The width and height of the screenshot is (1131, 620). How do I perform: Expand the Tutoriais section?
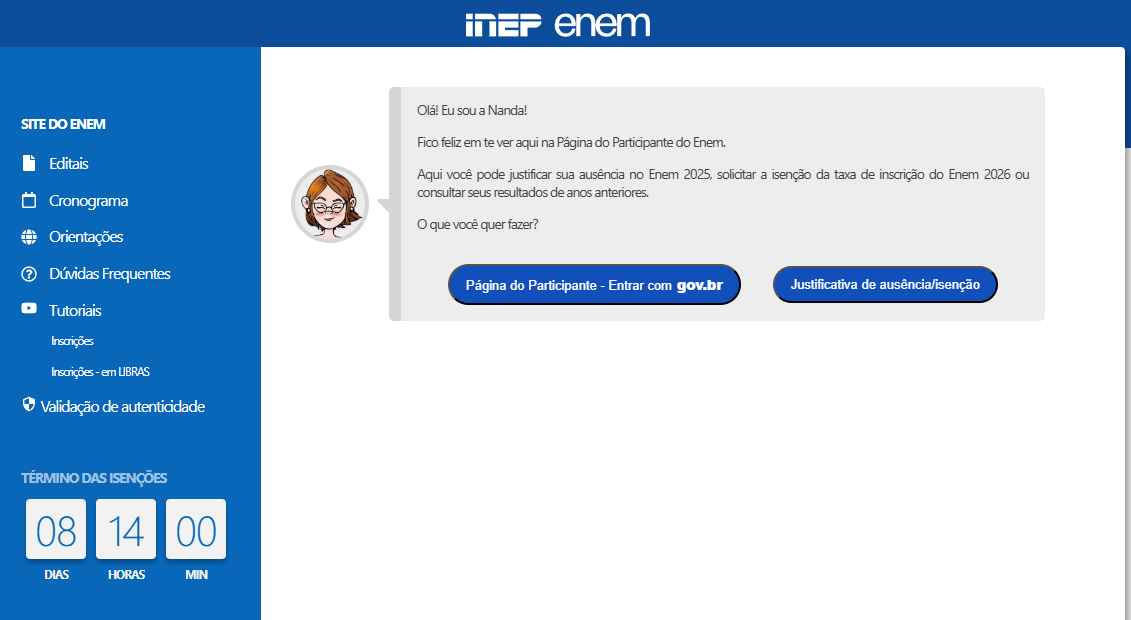75,311
